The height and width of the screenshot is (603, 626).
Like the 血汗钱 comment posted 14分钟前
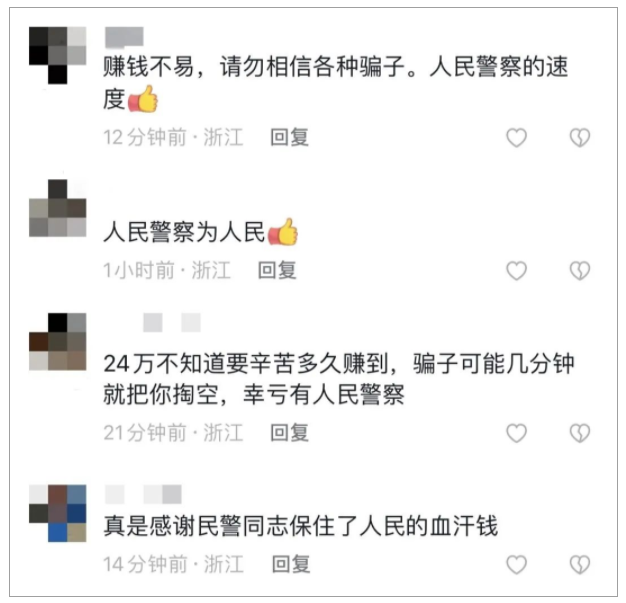point(516,565)
